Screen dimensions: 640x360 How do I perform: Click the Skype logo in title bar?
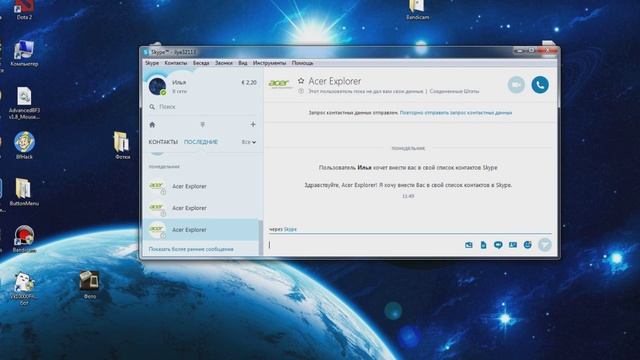(x=146, y=52)
